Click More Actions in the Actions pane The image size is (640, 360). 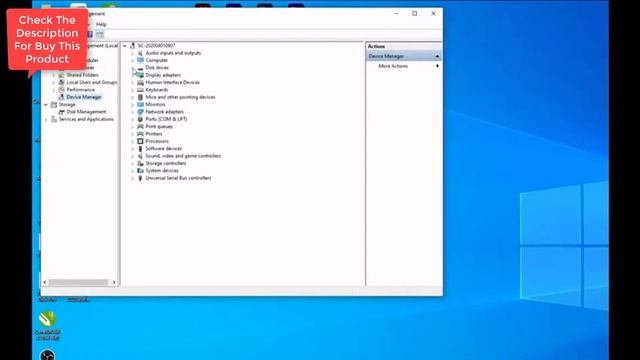click(x=393, y=66)
